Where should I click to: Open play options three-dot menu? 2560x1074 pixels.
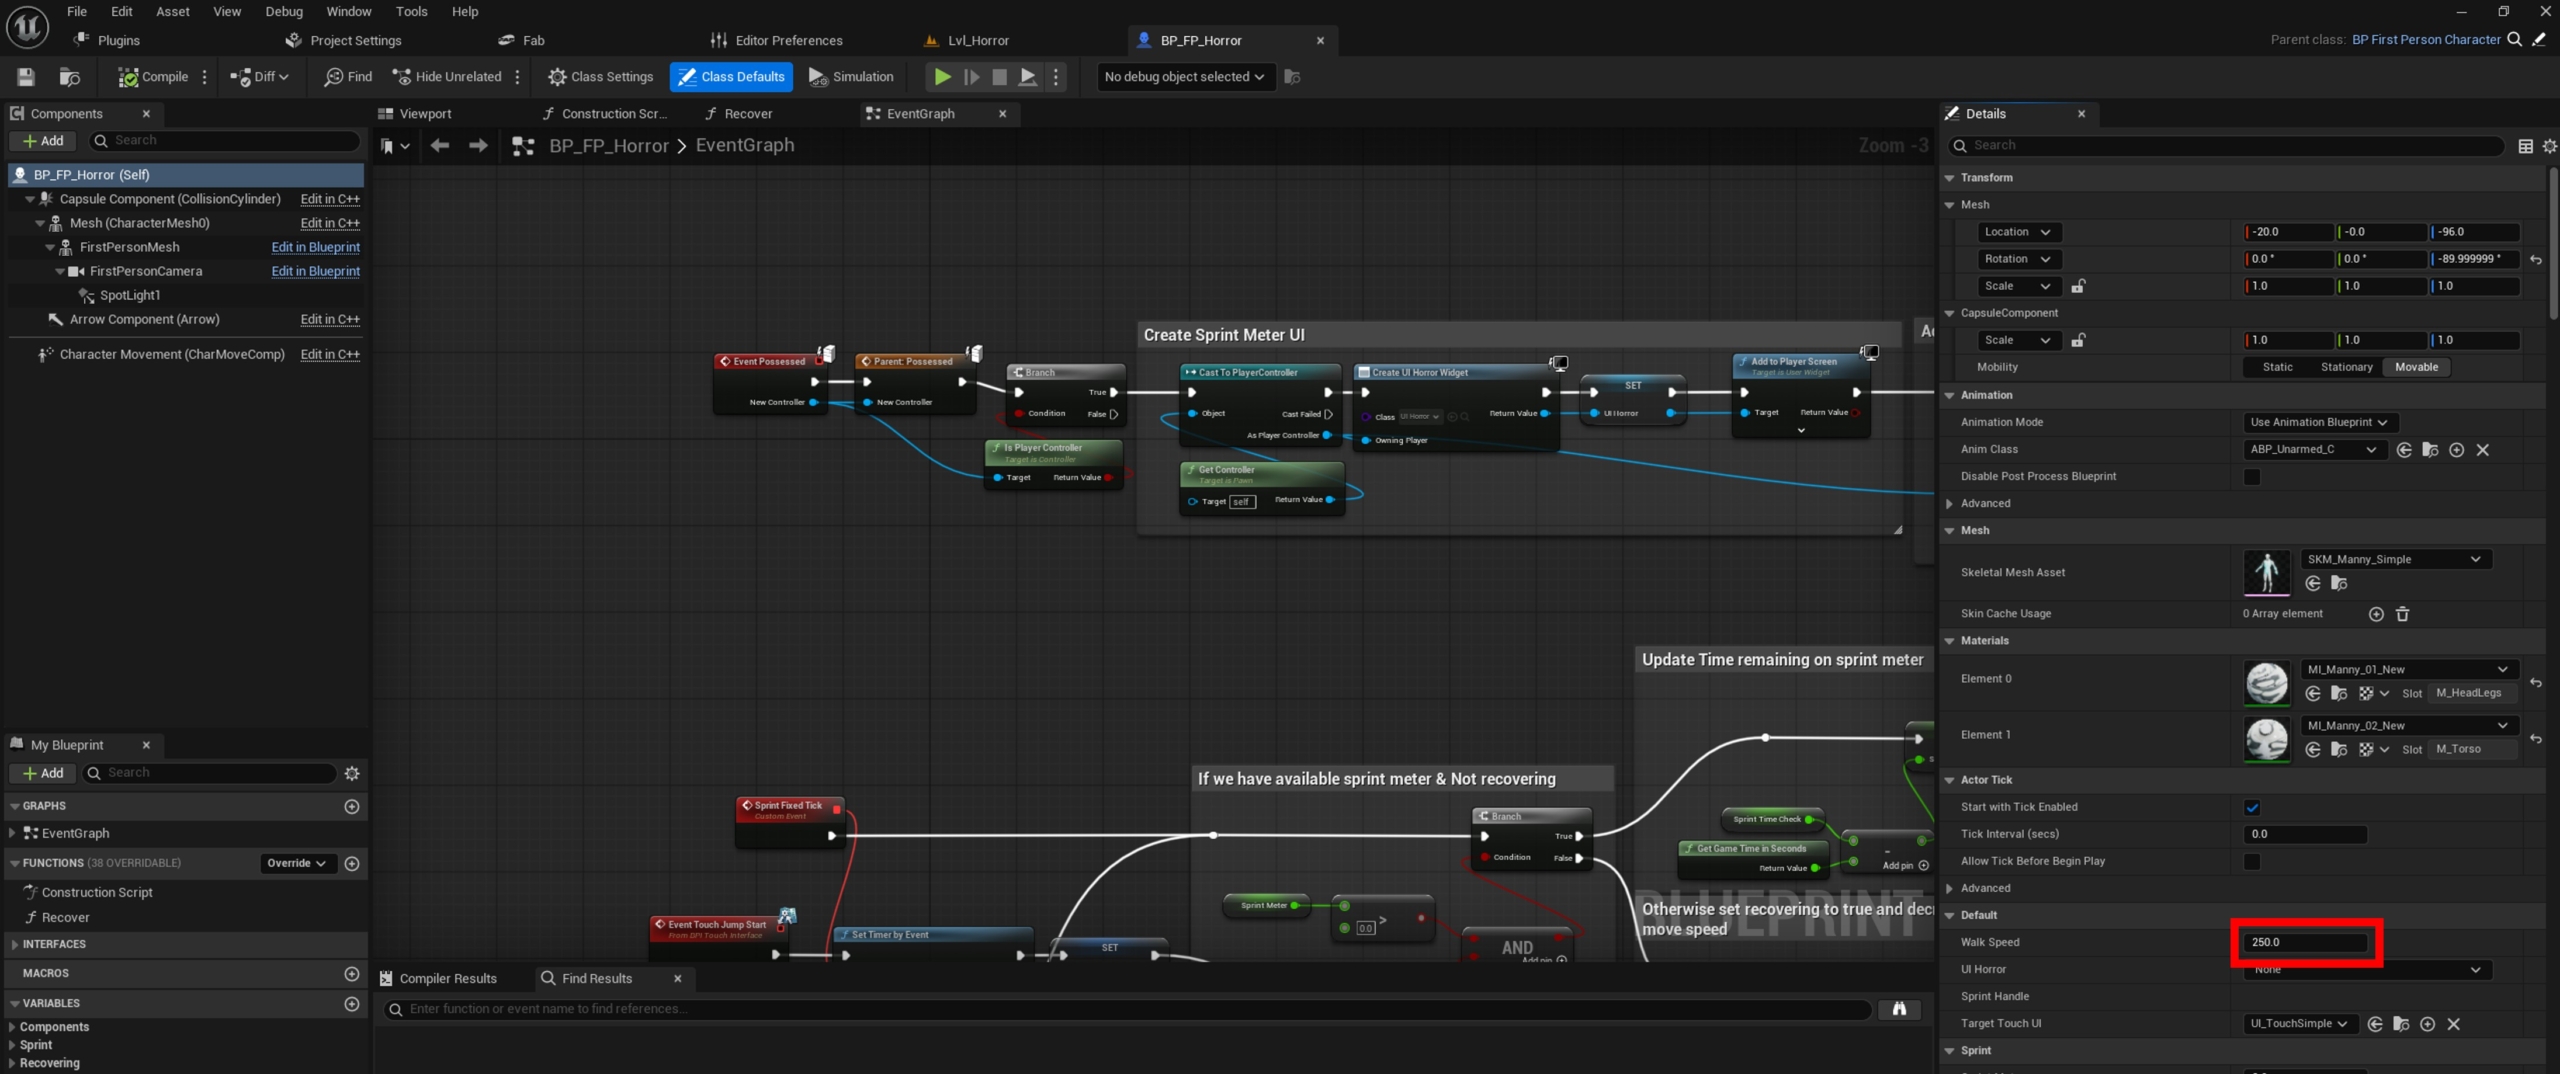[x=1056, y=77]
